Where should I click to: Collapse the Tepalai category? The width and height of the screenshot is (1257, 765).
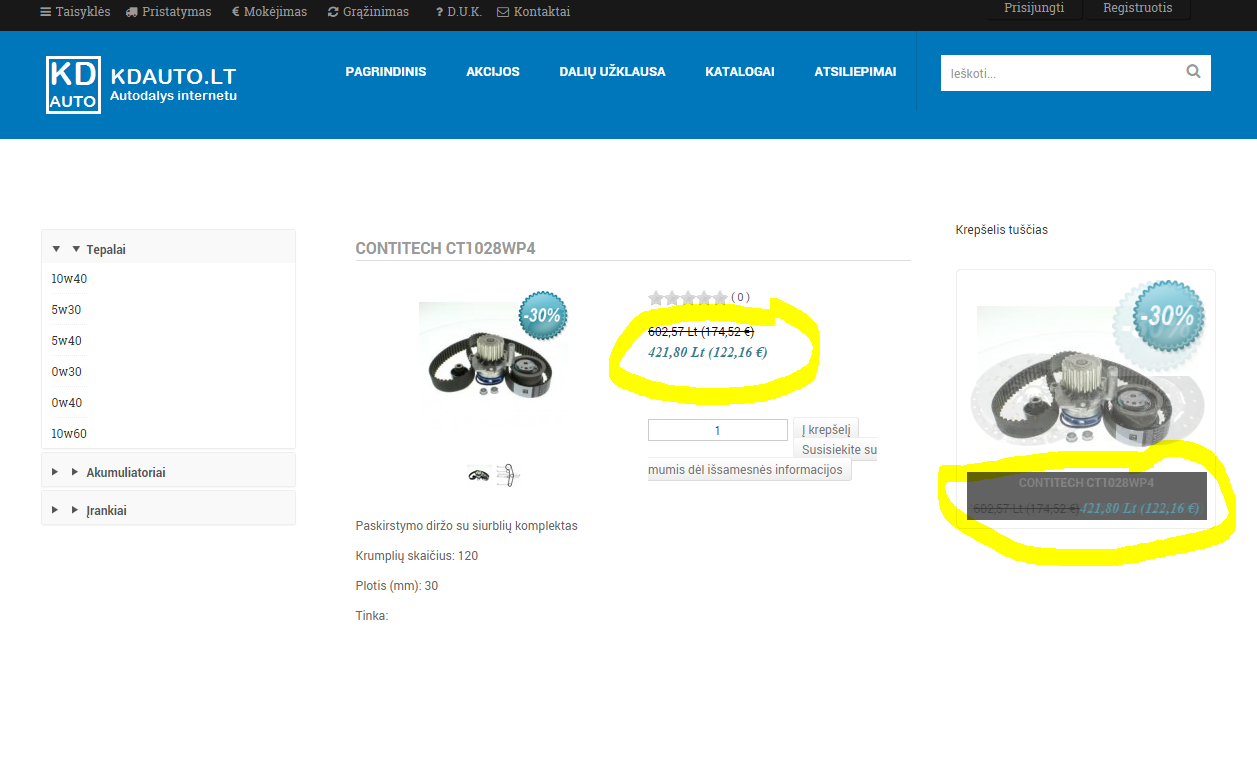pos(168,249)
